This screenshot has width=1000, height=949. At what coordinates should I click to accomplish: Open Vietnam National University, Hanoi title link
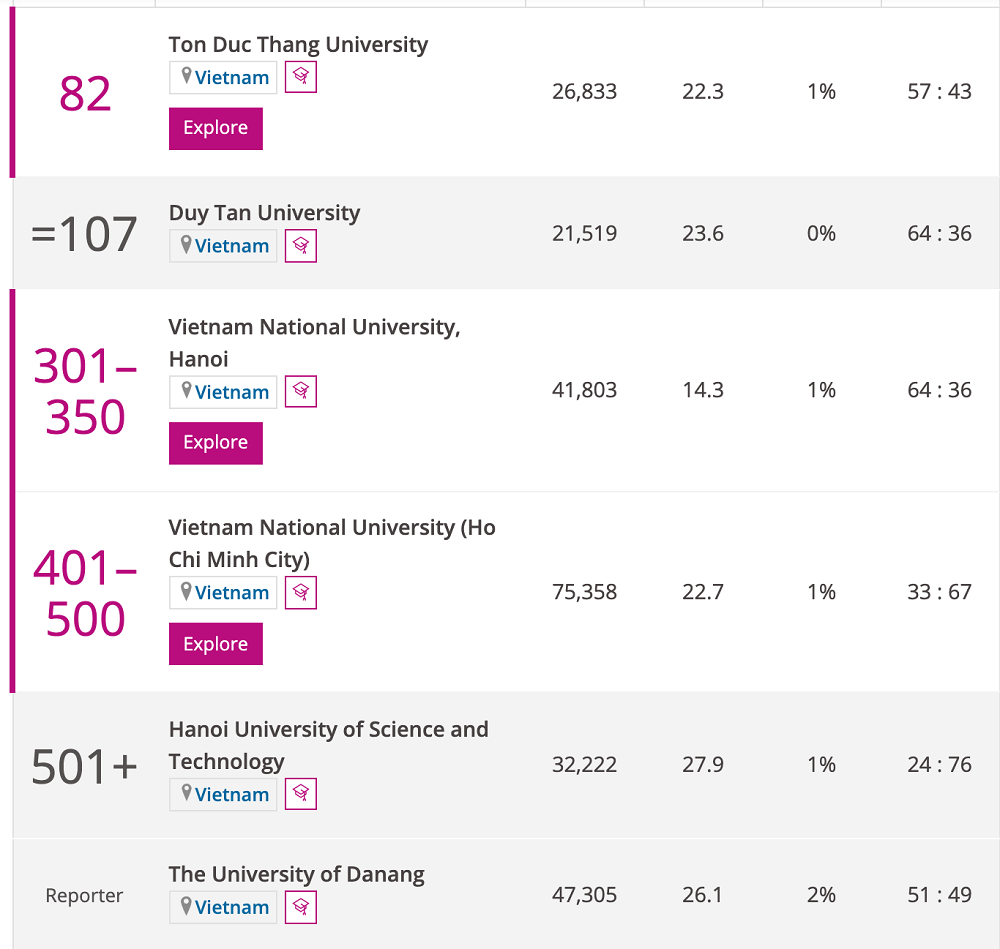(x=314, y=343)
